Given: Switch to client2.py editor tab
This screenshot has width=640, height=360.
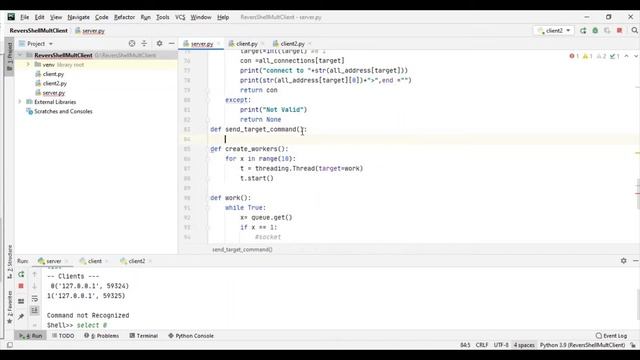Looking at the screenshot, I should [x=292, y=44].
